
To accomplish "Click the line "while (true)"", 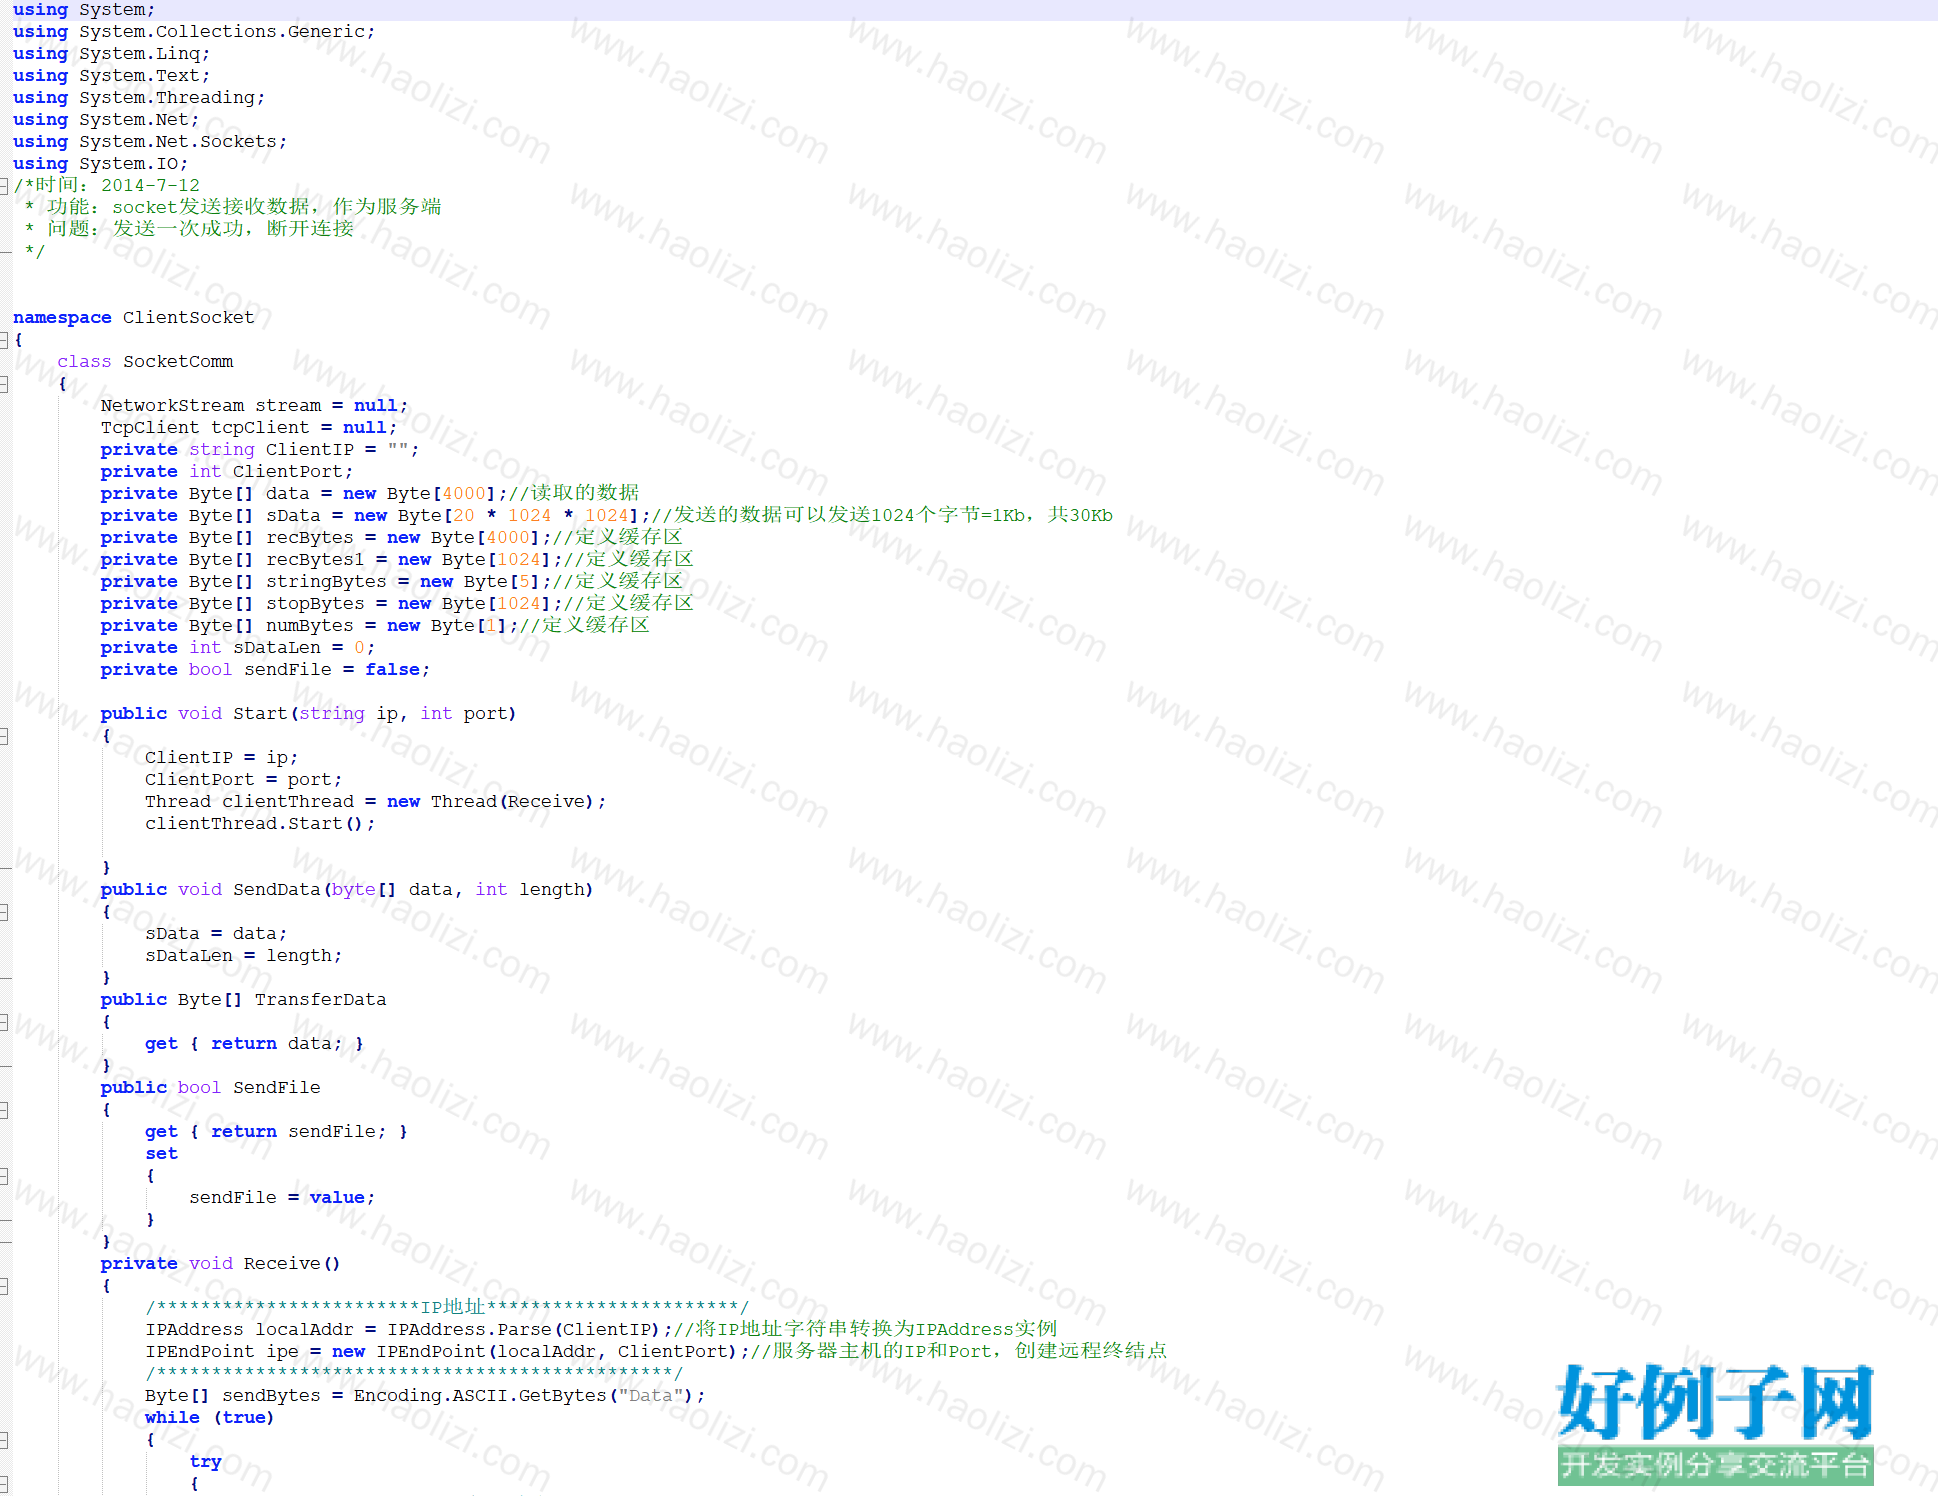I will click(210, 1418).
